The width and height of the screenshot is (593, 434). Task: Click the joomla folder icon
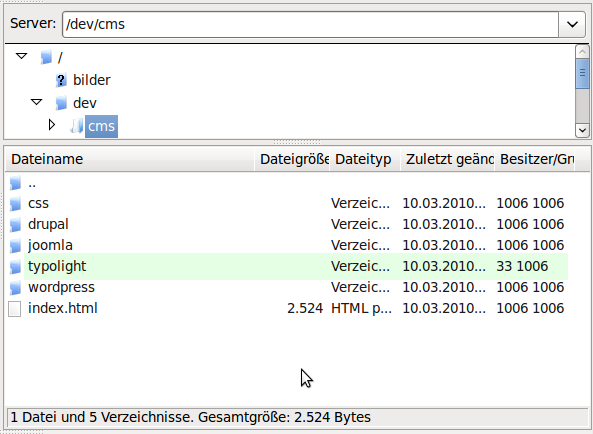tap(15, 246)
